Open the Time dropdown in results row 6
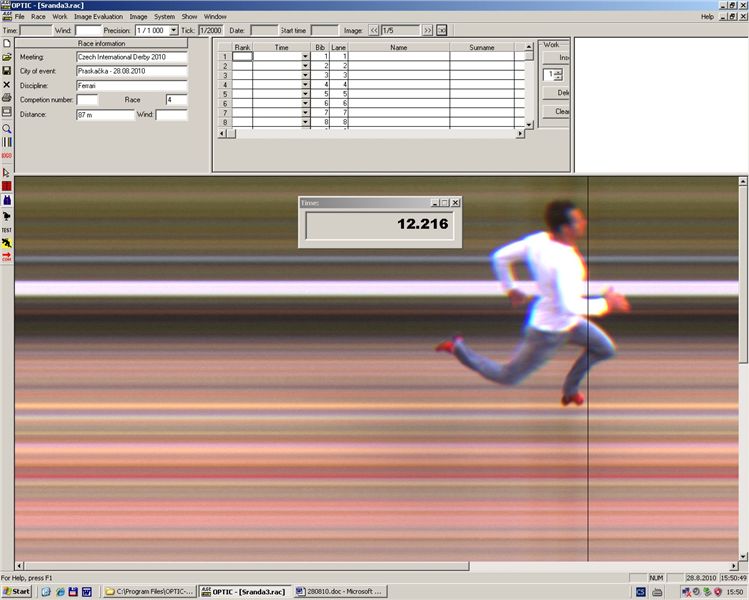749x600 pixels. coord(305,103)
